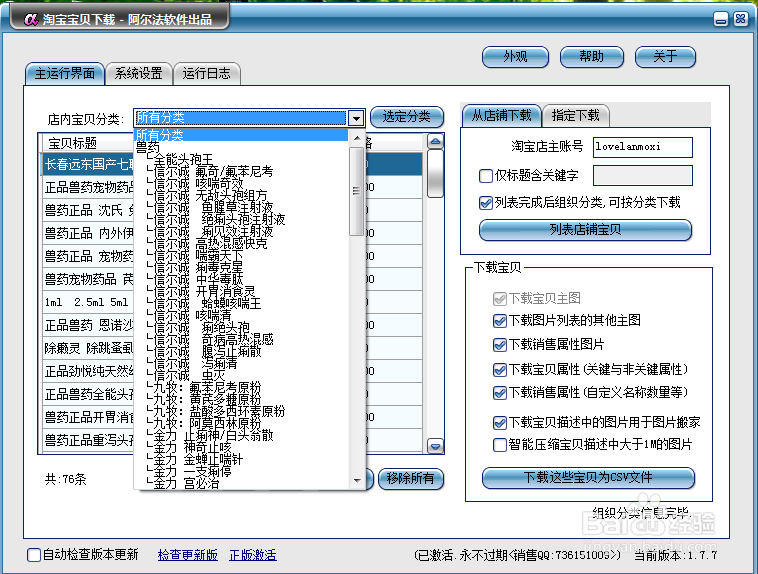
Task: Collapse the 店内宝贝分类 dropdown arrow
Action: 356,118
